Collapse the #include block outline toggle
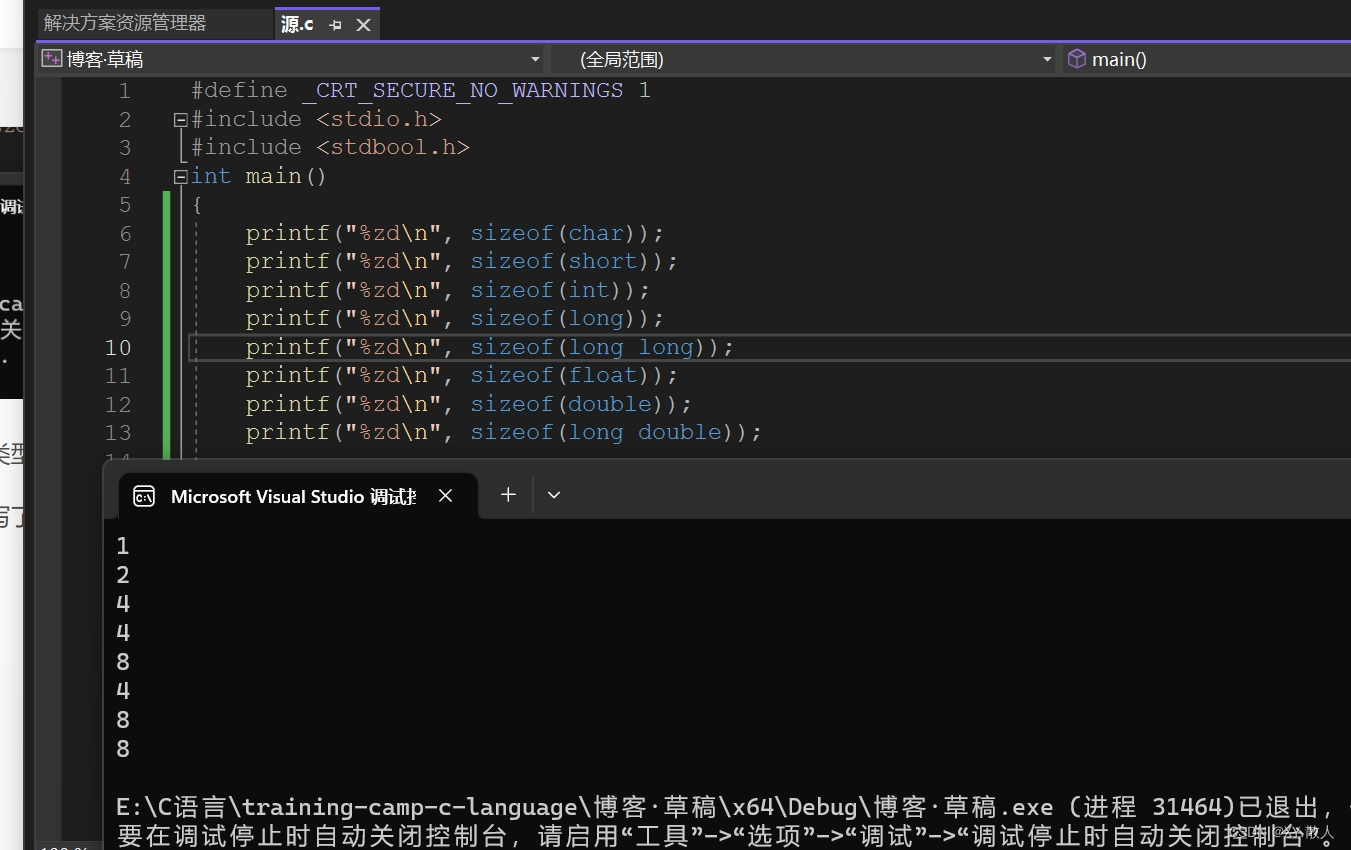The width and height of the screenshot is (1351, 850). (181, 120)
